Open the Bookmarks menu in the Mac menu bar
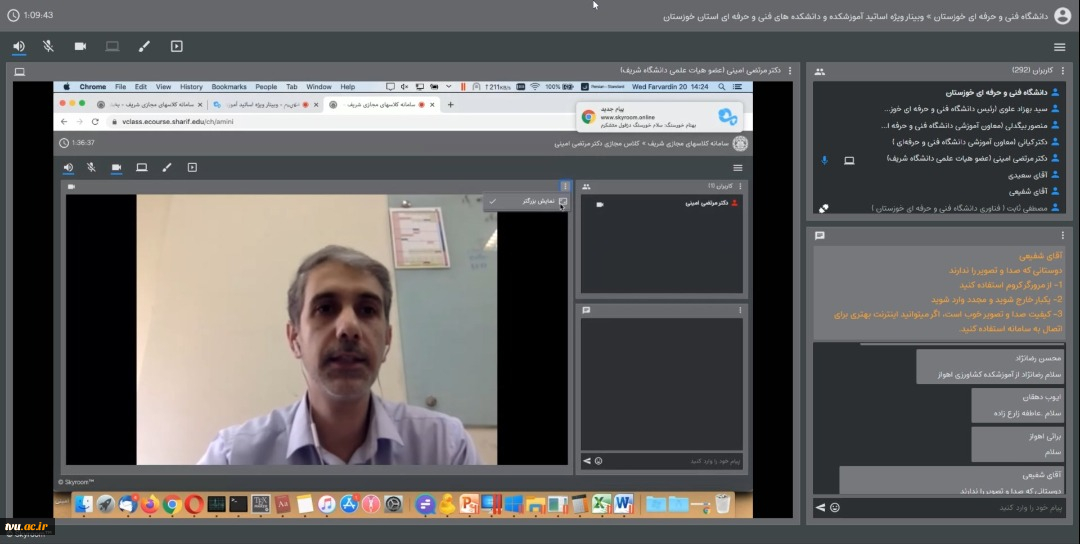 229,87
